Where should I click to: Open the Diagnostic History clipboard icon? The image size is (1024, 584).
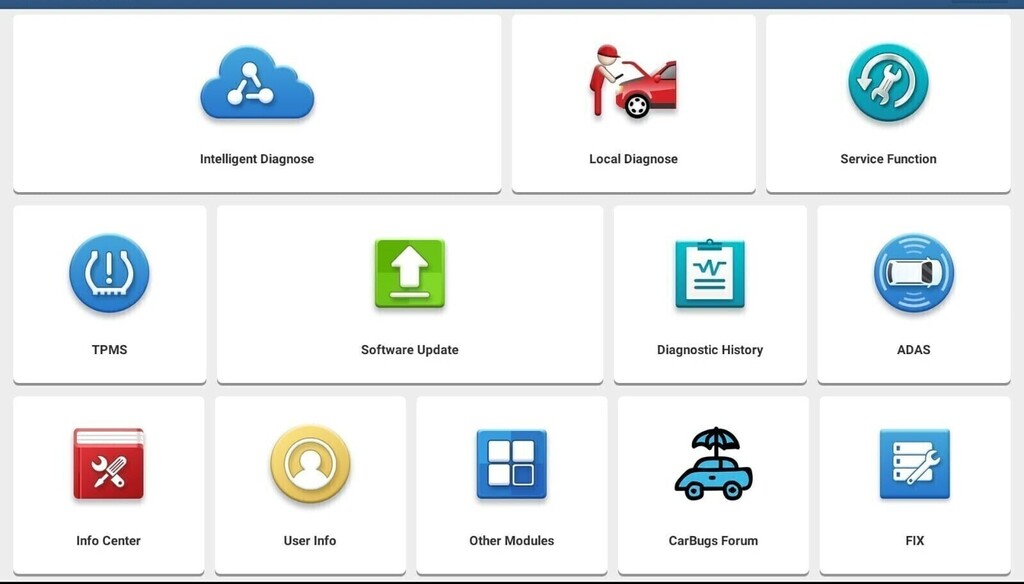coord(710,273)
